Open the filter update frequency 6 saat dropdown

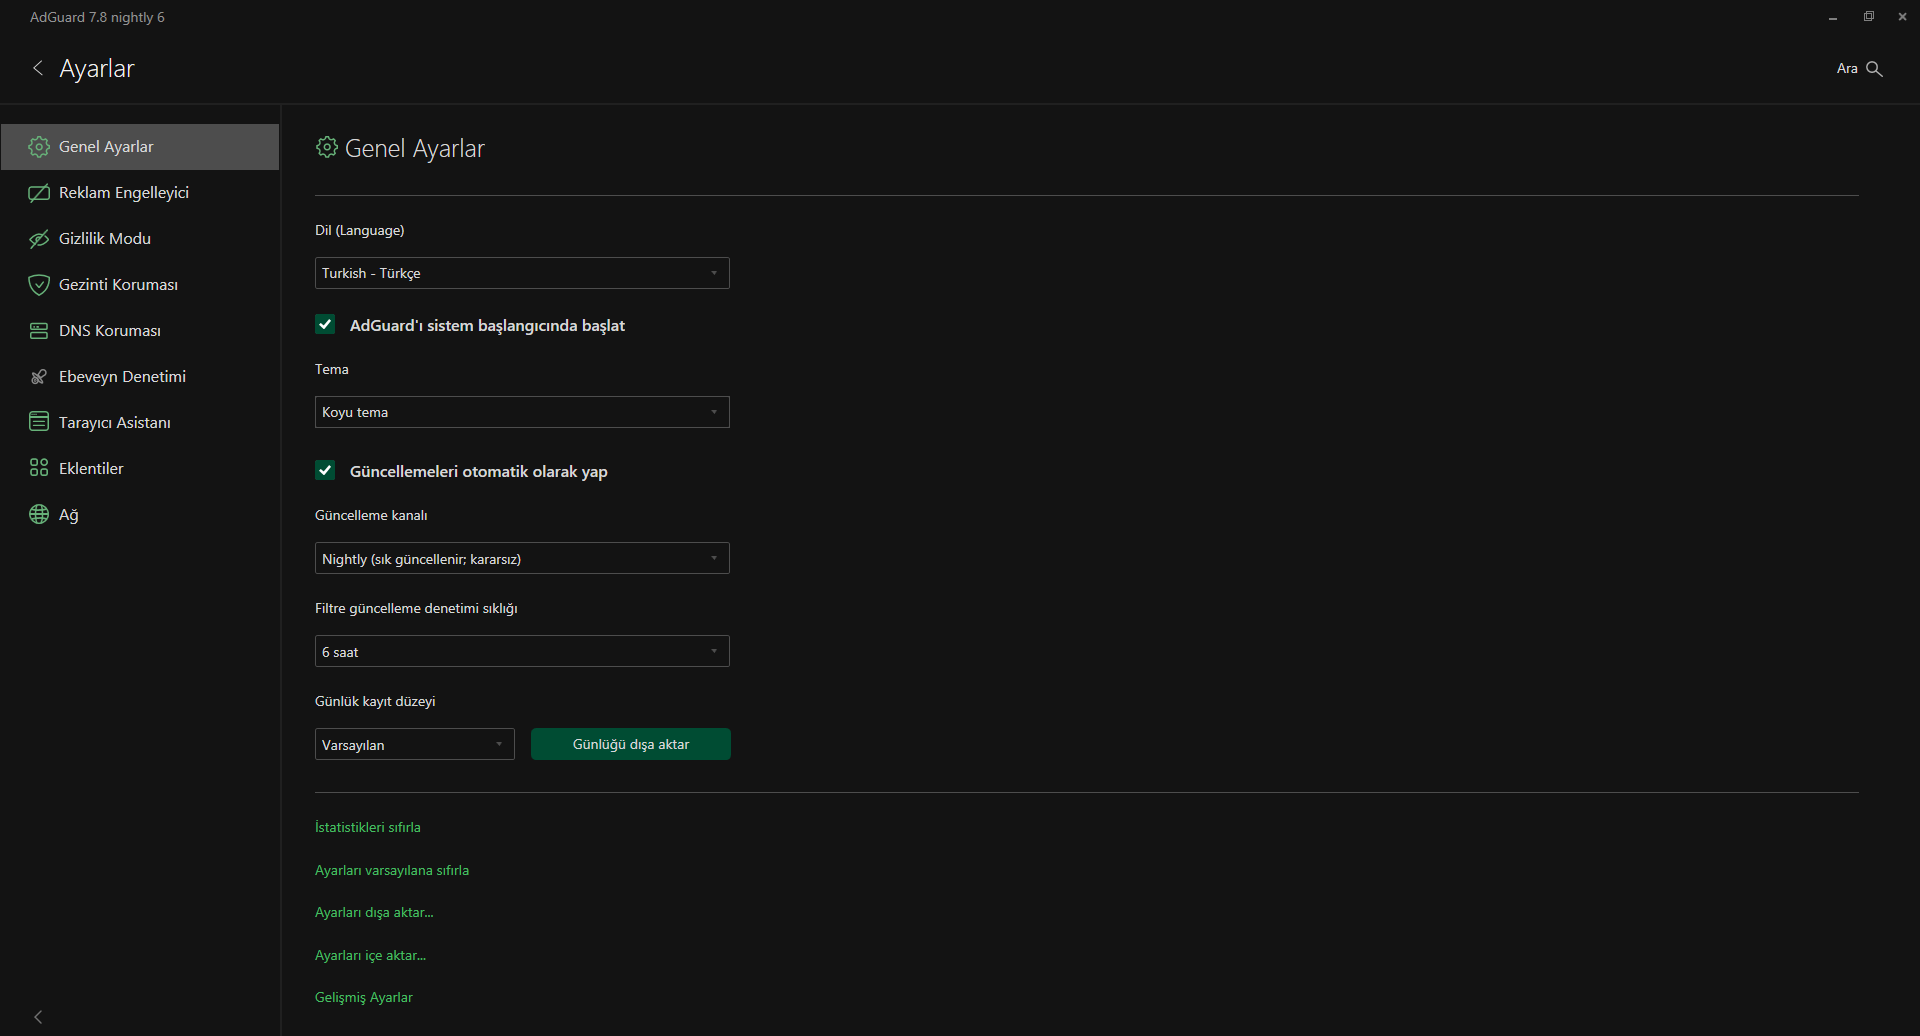coord(522,651)
